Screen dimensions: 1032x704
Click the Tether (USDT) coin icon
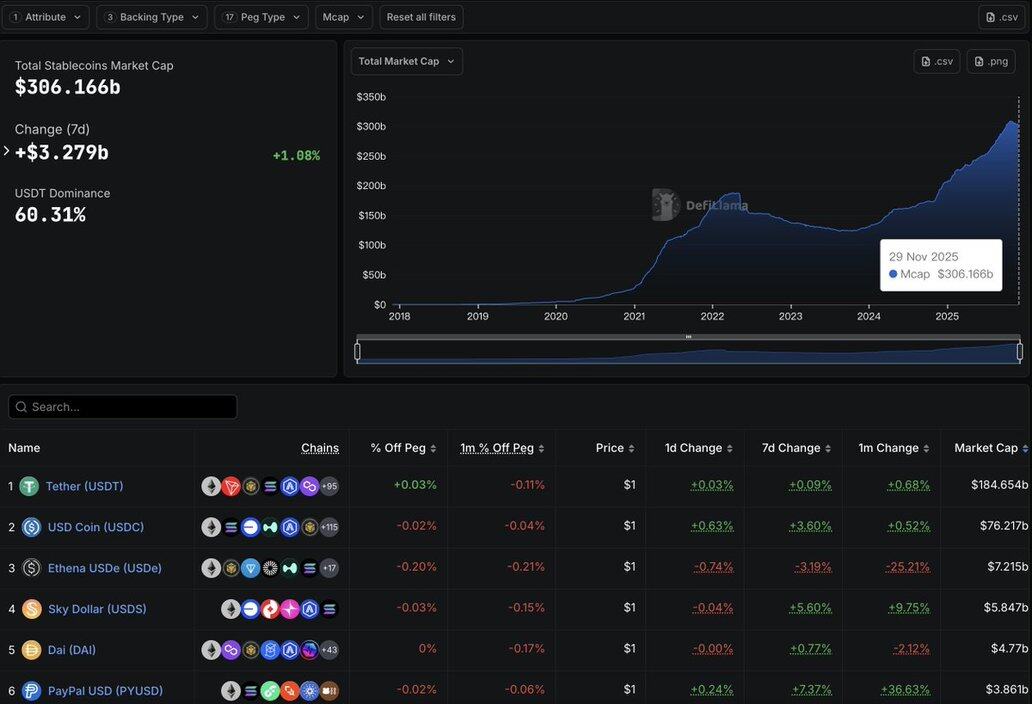(x=29, y=486)
